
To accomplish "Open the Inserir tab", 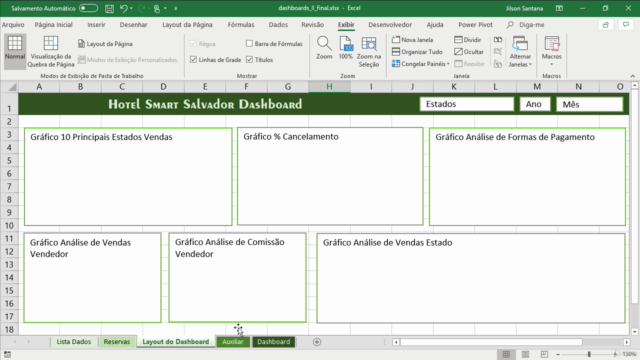I will coord(96,25).
